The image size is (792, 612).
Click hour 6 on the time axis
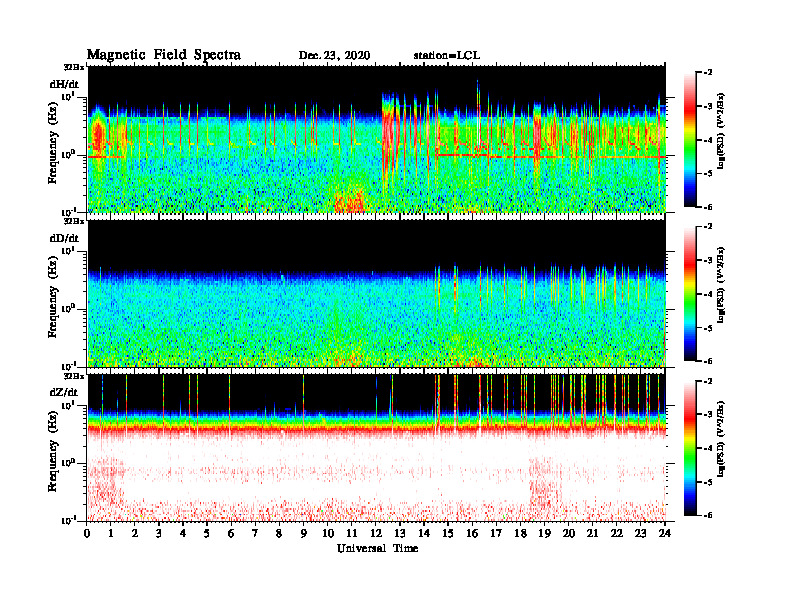231,534
